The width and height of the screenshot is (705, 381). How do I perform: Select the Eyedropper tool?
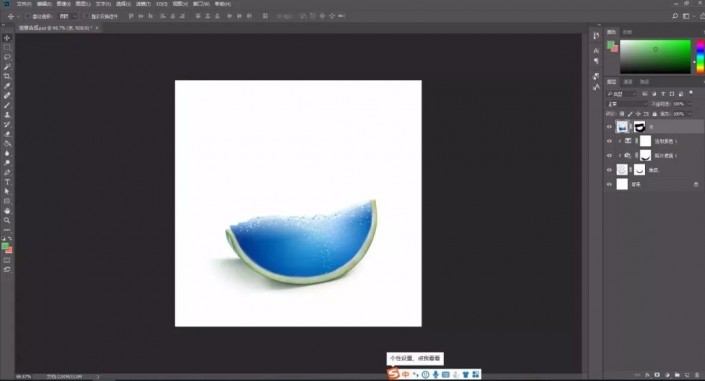pyautogui.click(x=7, y=86)
